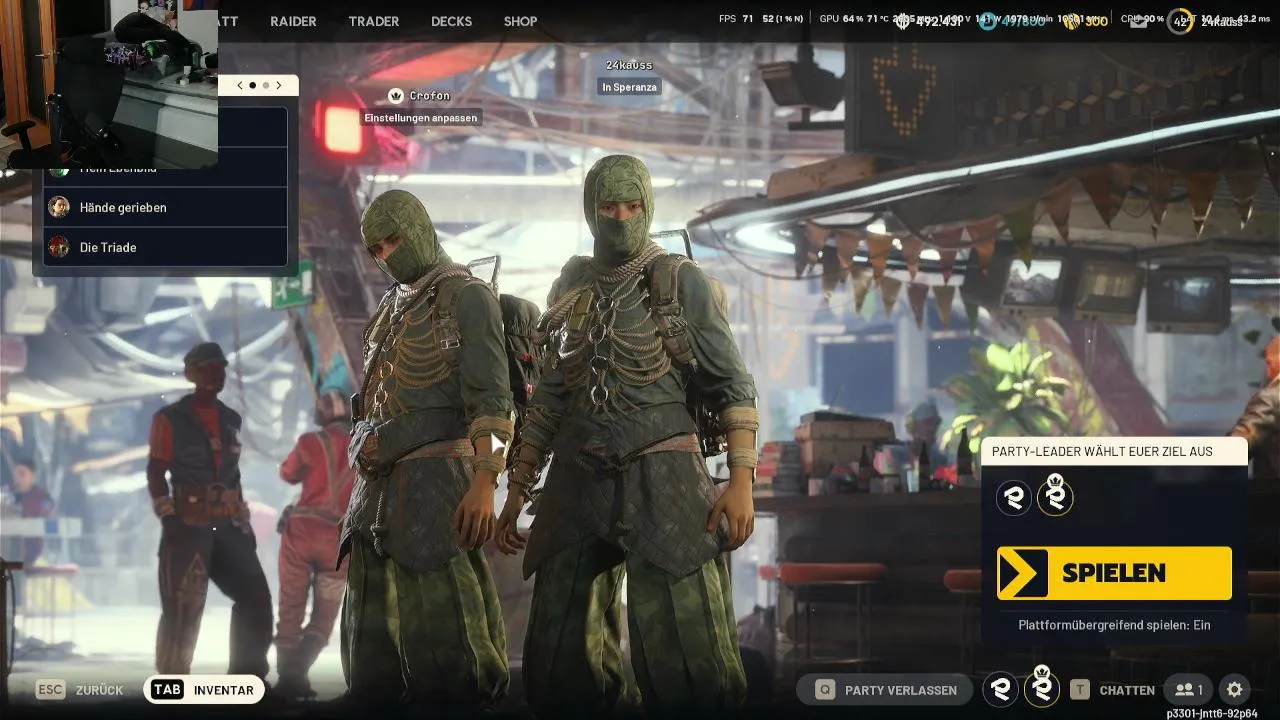Go to the next emote page arrow
The image size is (1280, 720).
point(279,85)
